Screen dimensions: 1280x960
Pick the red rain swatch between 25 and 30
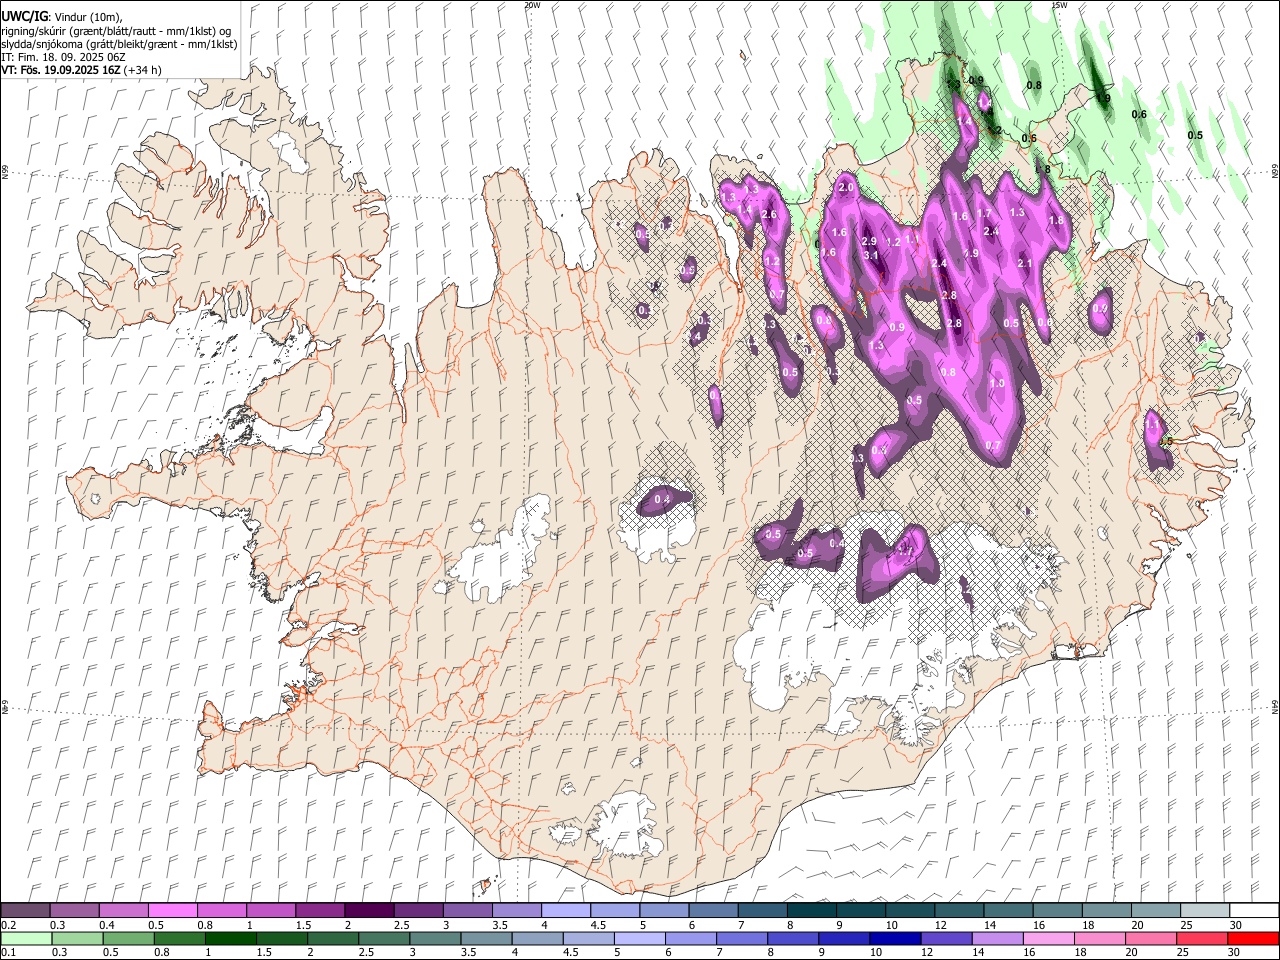(1202, 938)
